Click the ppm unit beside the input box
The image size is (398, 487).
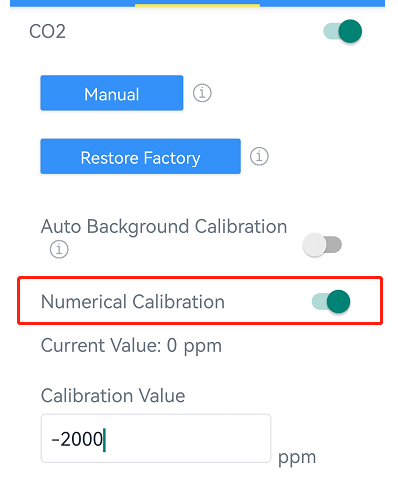(297, 457)
